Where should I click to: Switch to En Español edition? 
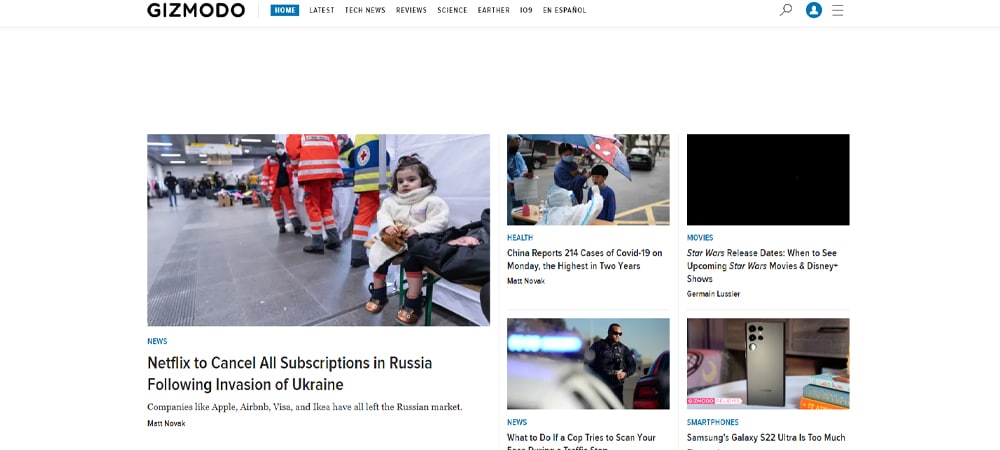tap(564, 10)
